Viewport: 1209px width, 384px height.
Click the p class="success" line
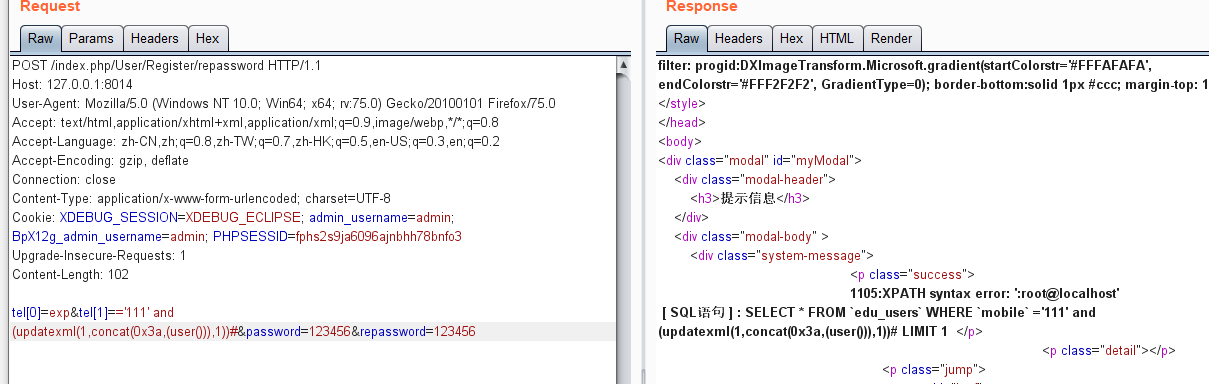point(912,274)
